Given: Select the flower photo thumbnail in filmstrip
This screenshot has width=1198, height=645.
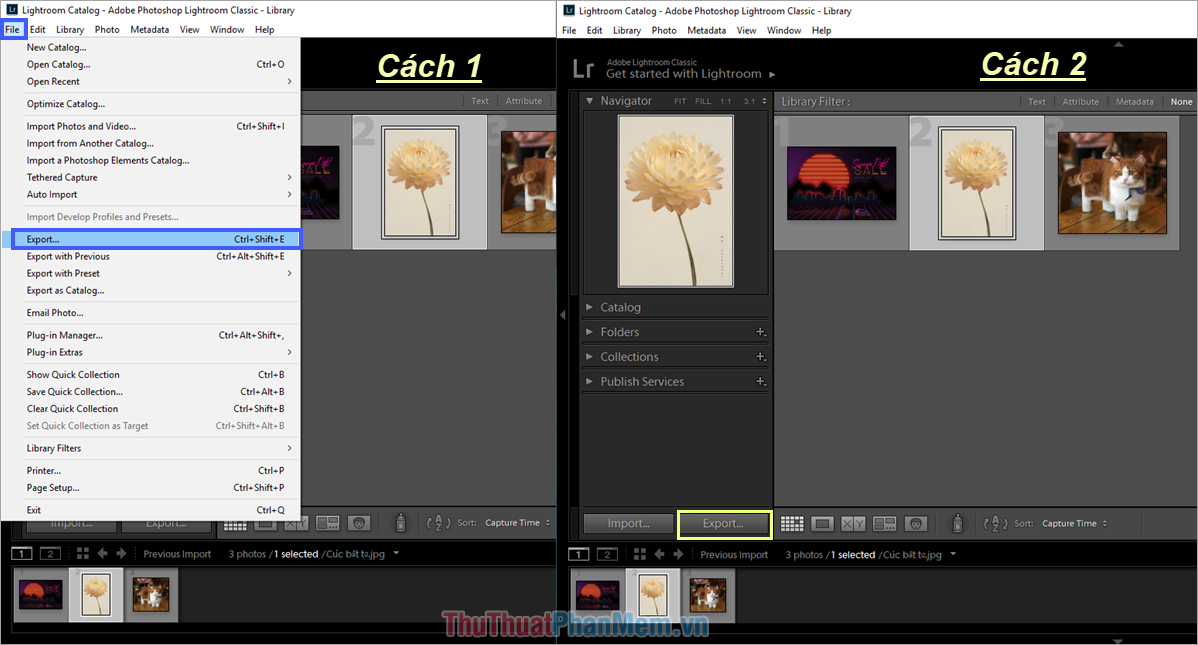Looking at the screenshot, I should 653,594.
